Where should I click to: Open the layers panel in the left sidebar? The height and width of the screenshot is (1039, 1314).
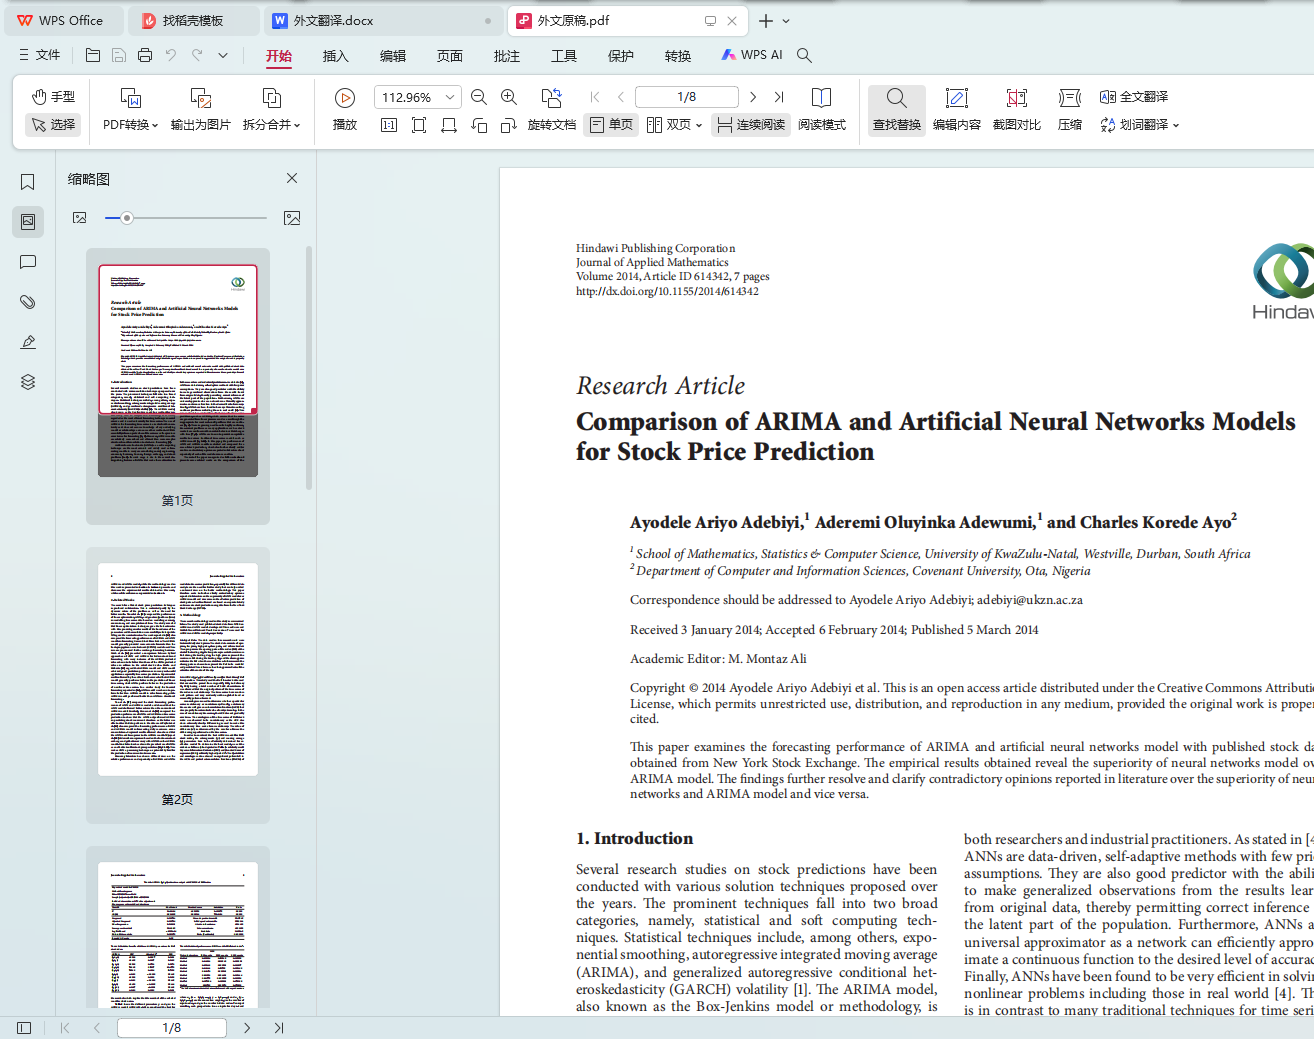tap(28, 382)
